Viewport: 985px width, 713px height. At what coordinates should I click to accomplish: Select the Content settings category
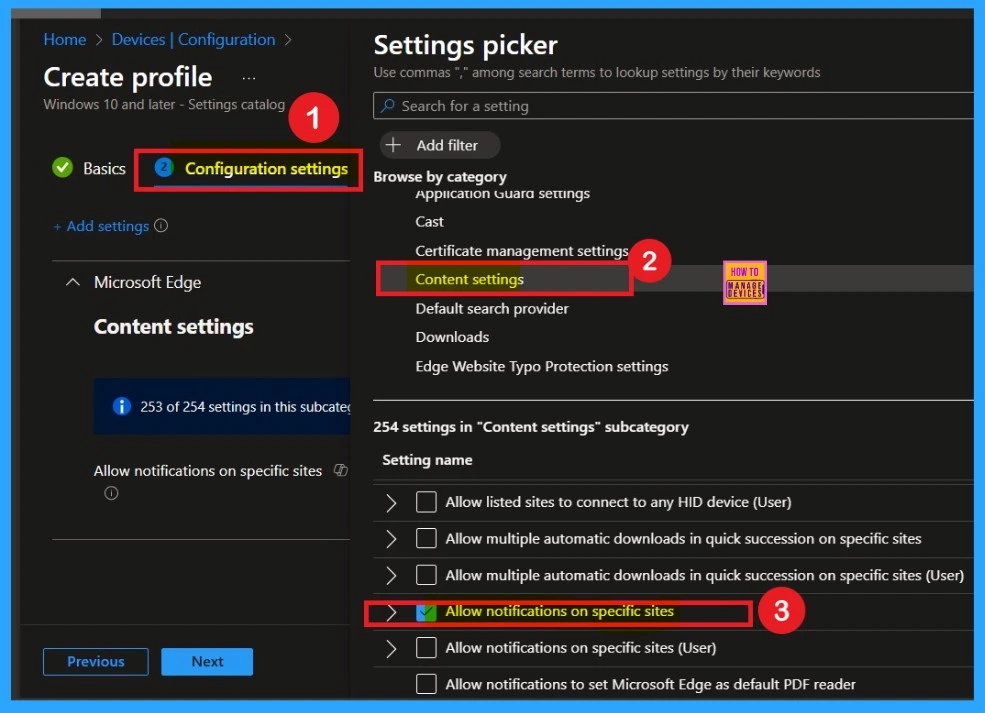click(x=469, y=280)
